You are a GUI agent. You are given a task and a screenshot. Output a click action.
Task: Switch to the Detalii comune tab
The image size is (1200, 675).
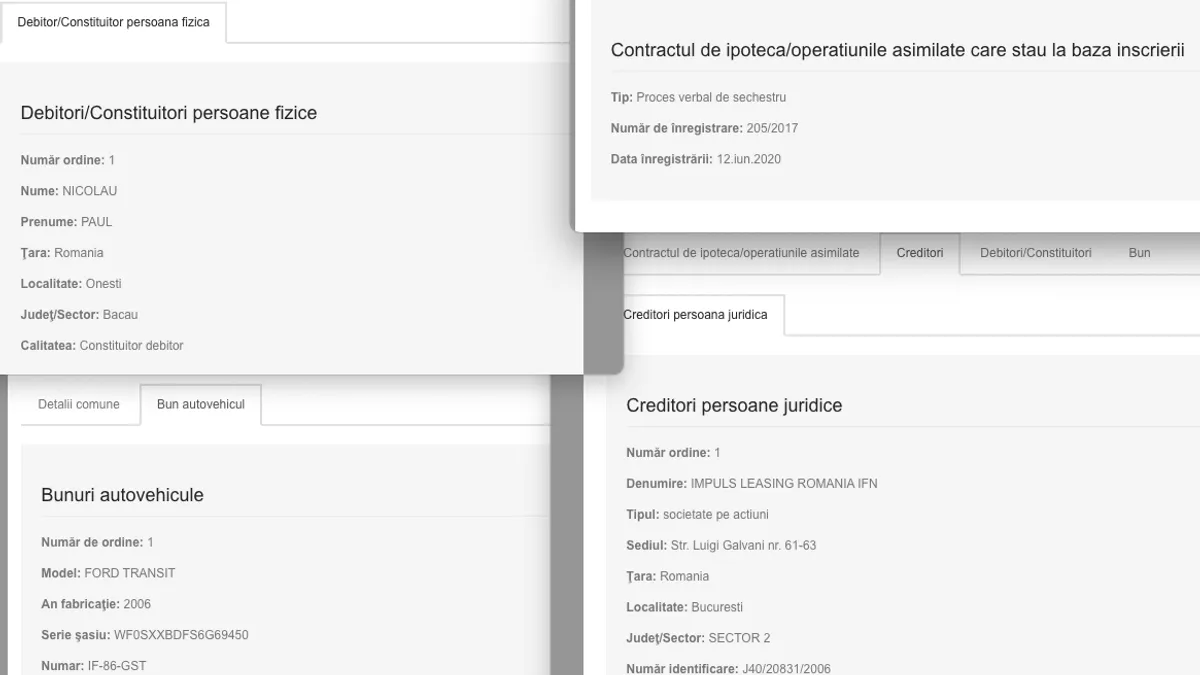click(79, 404)
